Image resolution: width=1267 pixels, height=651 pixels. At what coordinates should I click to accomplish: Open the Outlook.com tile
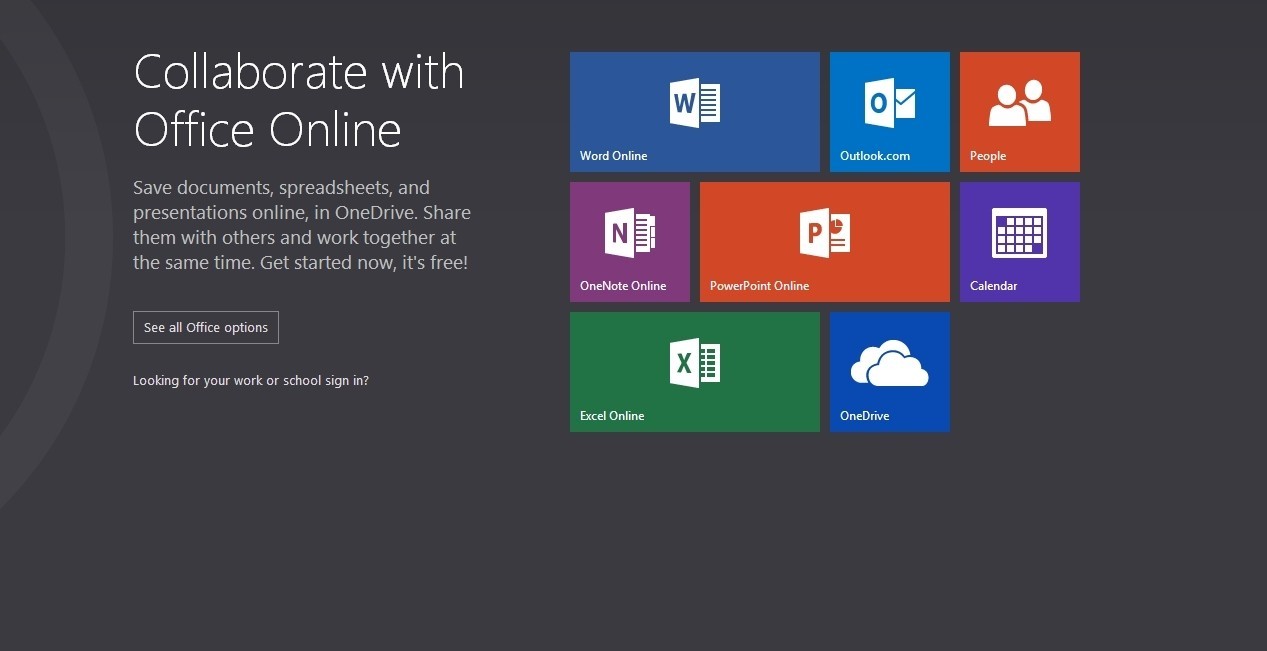pyautogui.click(x=889, y=111)
